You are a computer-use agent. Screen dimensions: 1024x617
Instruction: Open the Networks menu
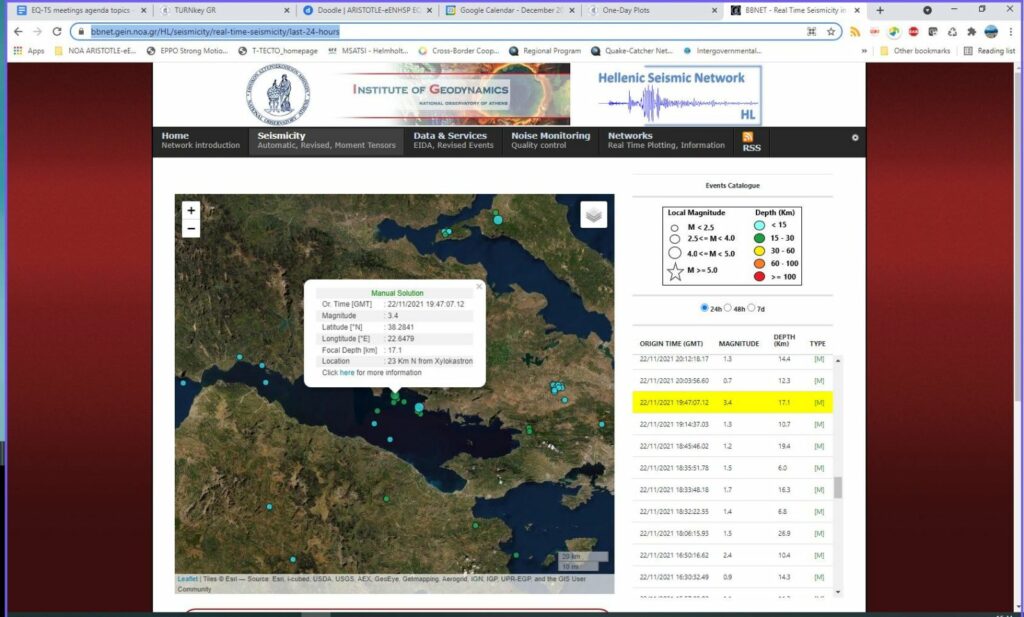(630, 136)
